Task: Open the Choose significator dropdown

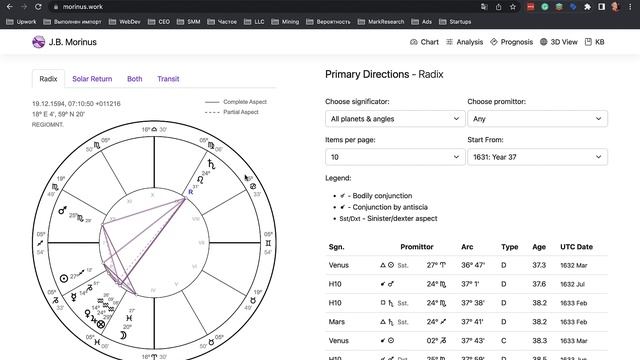Action: pos(395,119)
